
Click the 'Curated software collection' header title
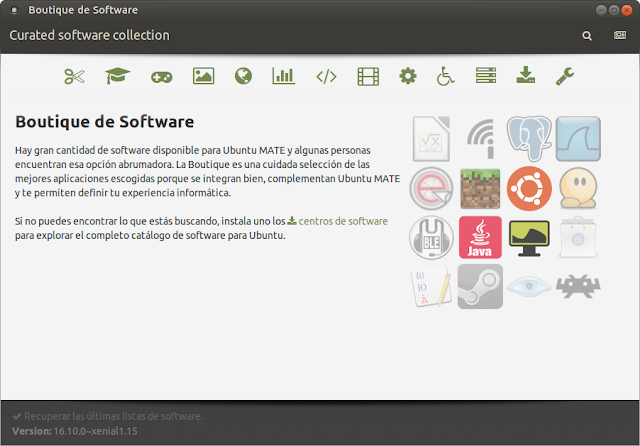(x=89, y=36)
